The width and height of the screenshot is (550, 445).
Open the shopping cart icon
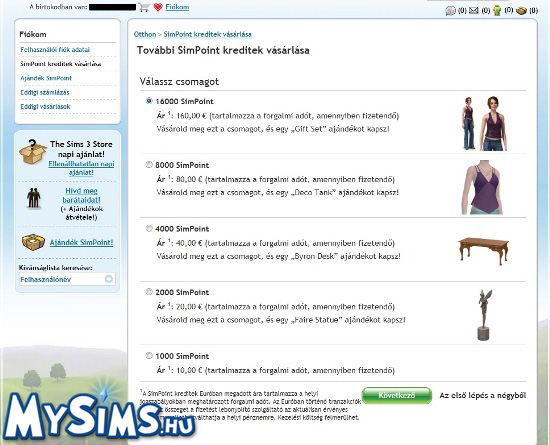click(144, 7)
